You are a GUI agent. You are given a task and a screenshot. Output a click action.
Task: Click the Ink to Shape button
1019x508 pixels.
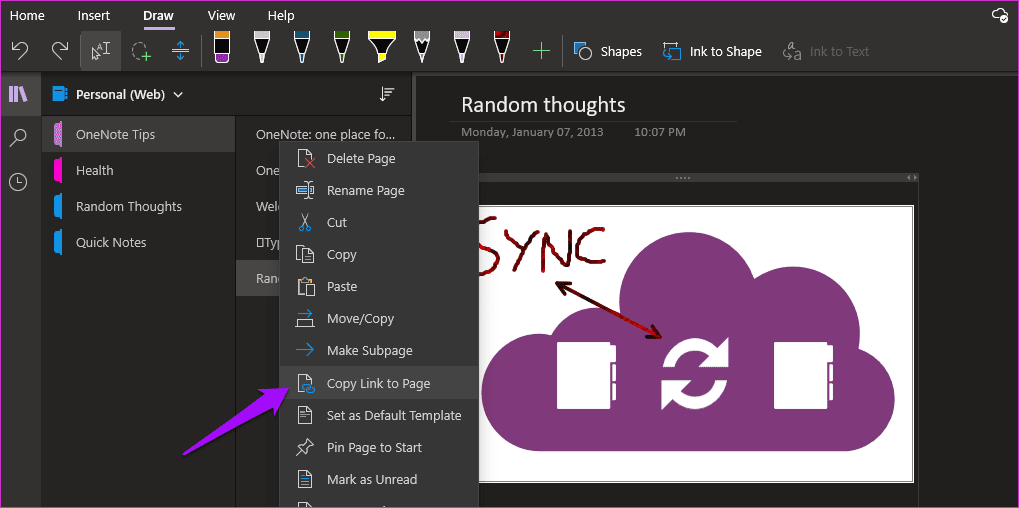point(712,51)
